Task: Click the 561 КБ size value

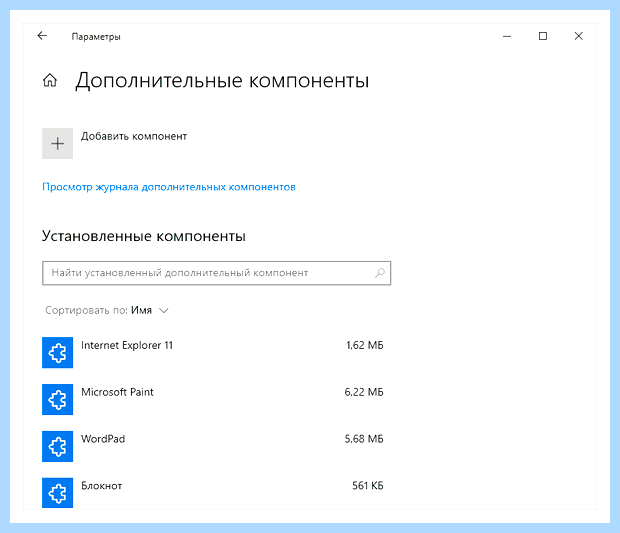Action: point(368,486)
